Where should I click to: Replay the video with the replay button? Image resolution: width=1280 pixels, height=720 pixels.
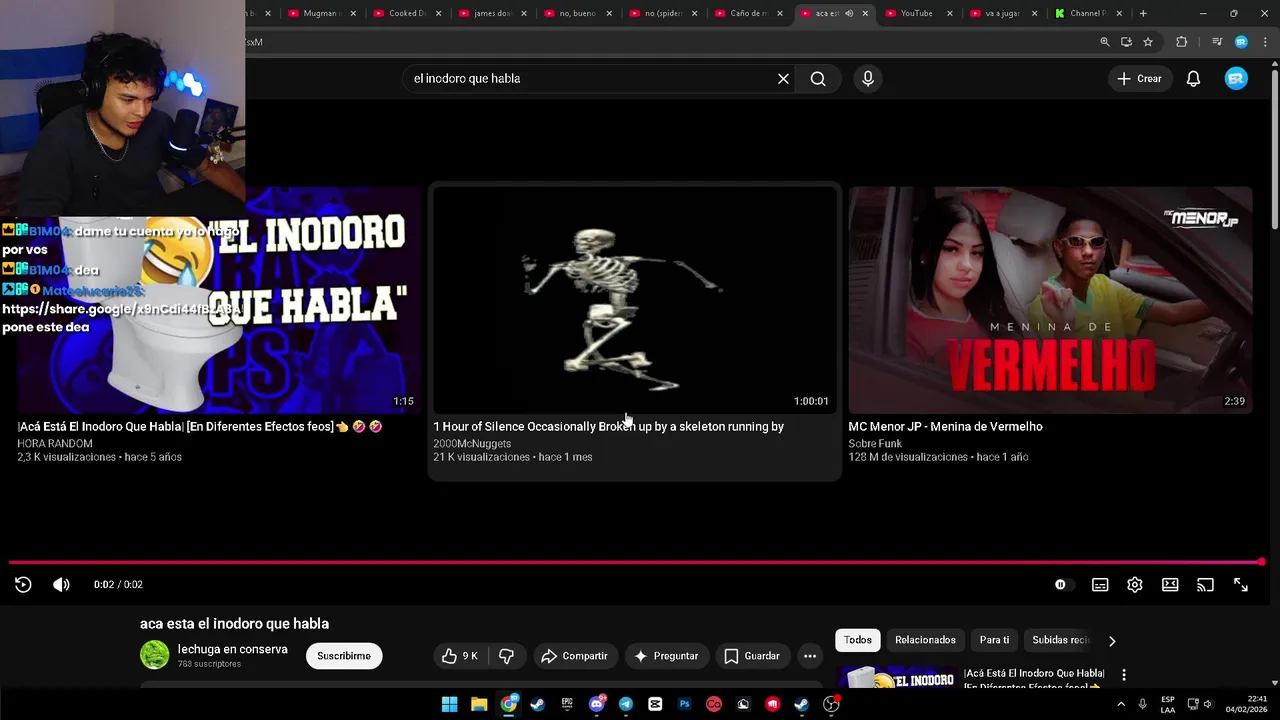point(23,585)
